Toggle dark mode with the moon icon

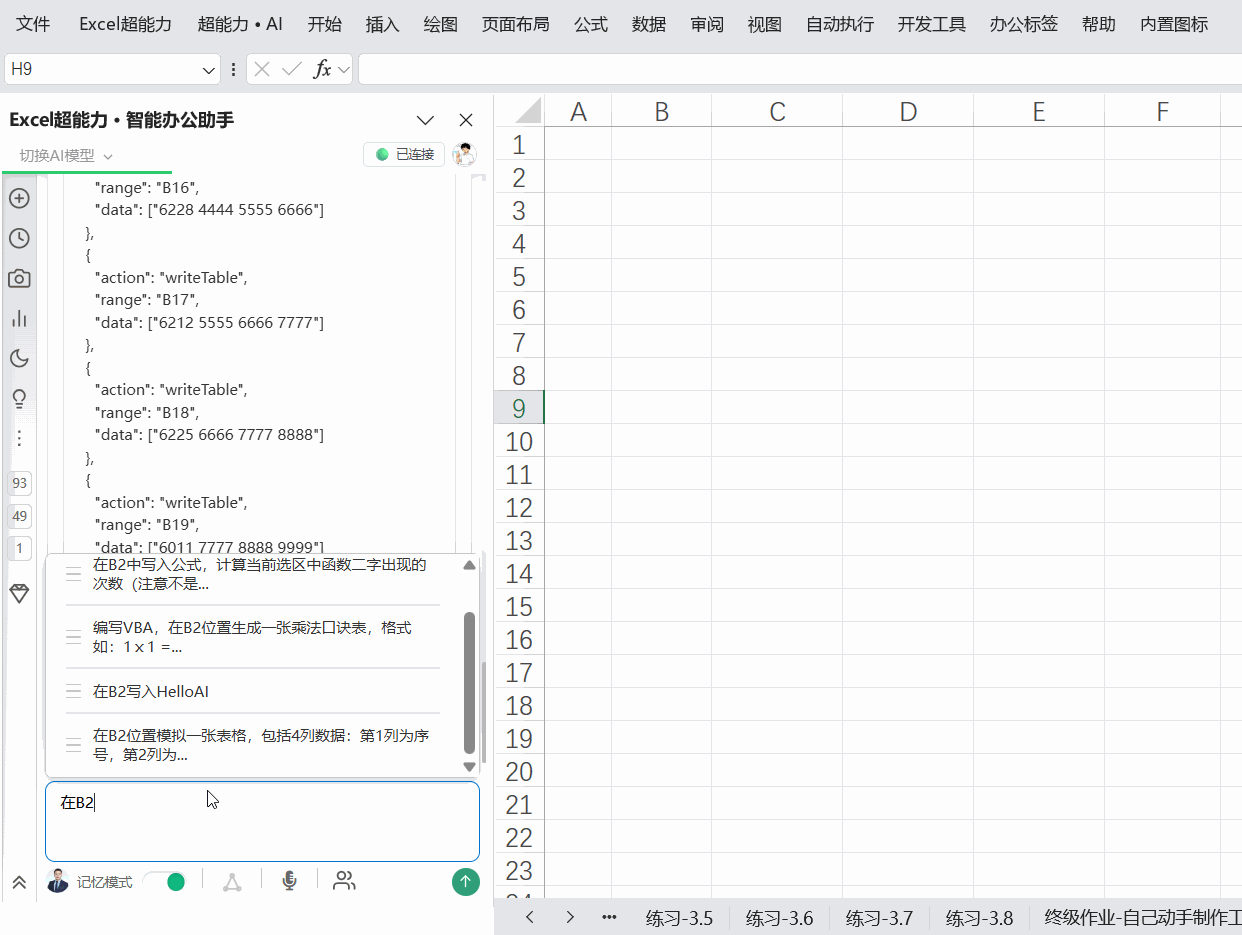(19, 358)
